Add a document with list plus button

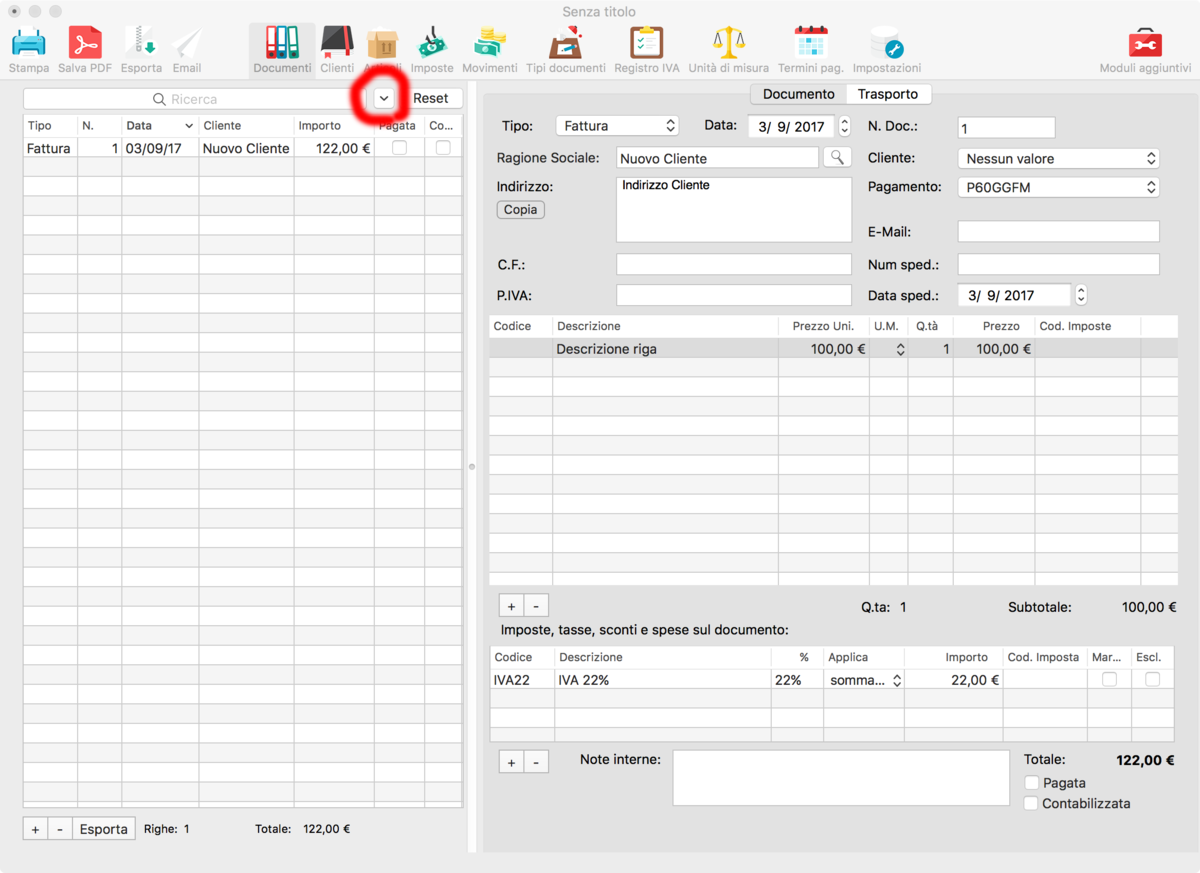point(35,829)
